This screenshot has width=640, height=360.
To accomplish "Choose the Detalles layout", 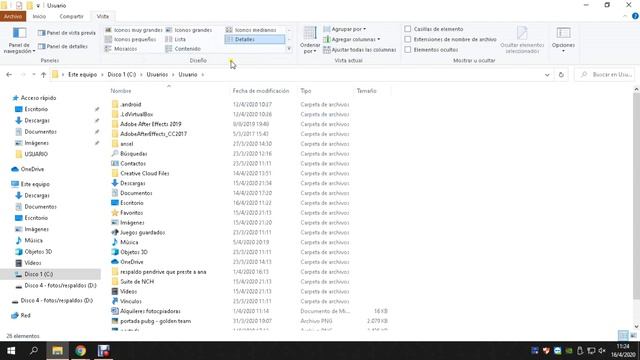I will pyautogui.click(x=255, y=39).
